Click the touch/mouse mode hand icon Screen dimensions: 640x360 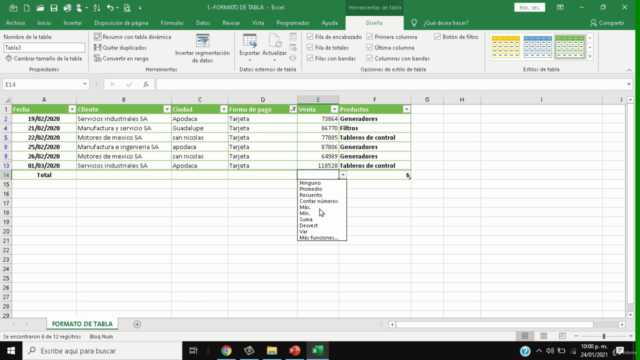point(79,8)
